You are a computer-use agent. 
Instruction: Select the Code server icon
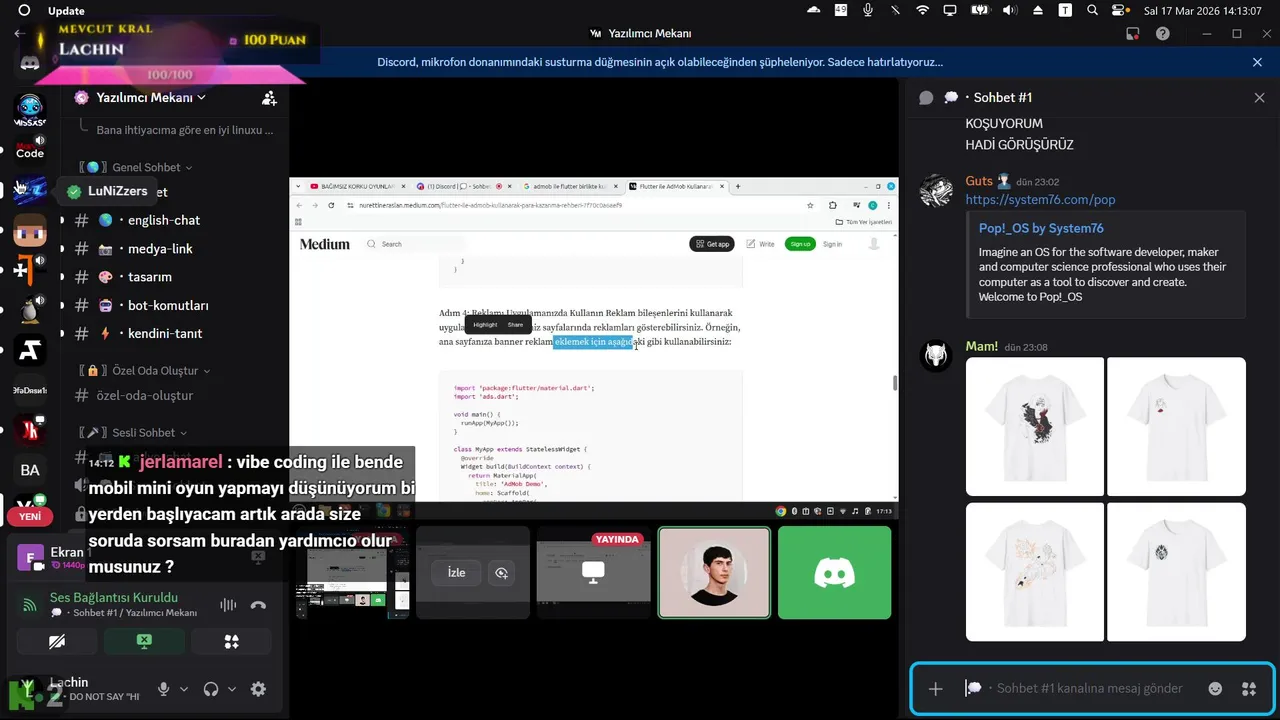[x=30, y=150]
